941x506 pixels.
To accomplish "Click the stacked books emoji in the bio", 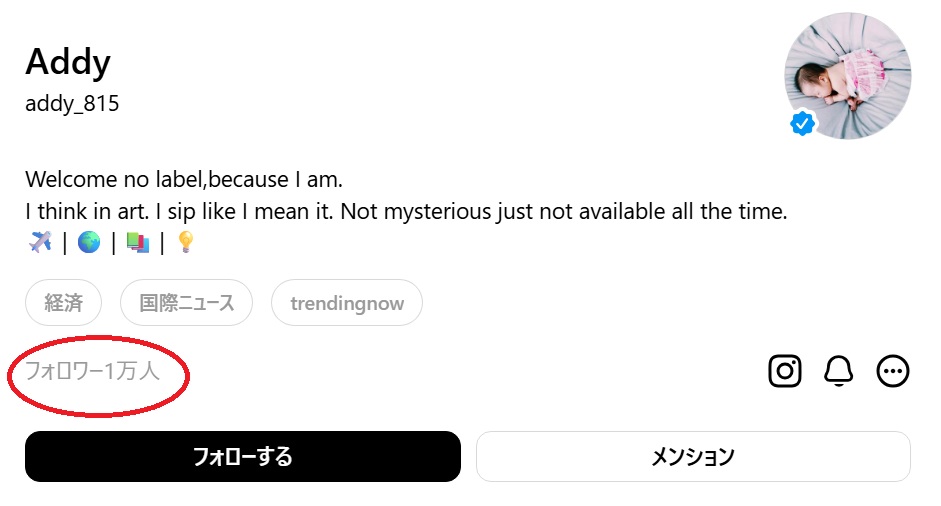I will (137, 242).
